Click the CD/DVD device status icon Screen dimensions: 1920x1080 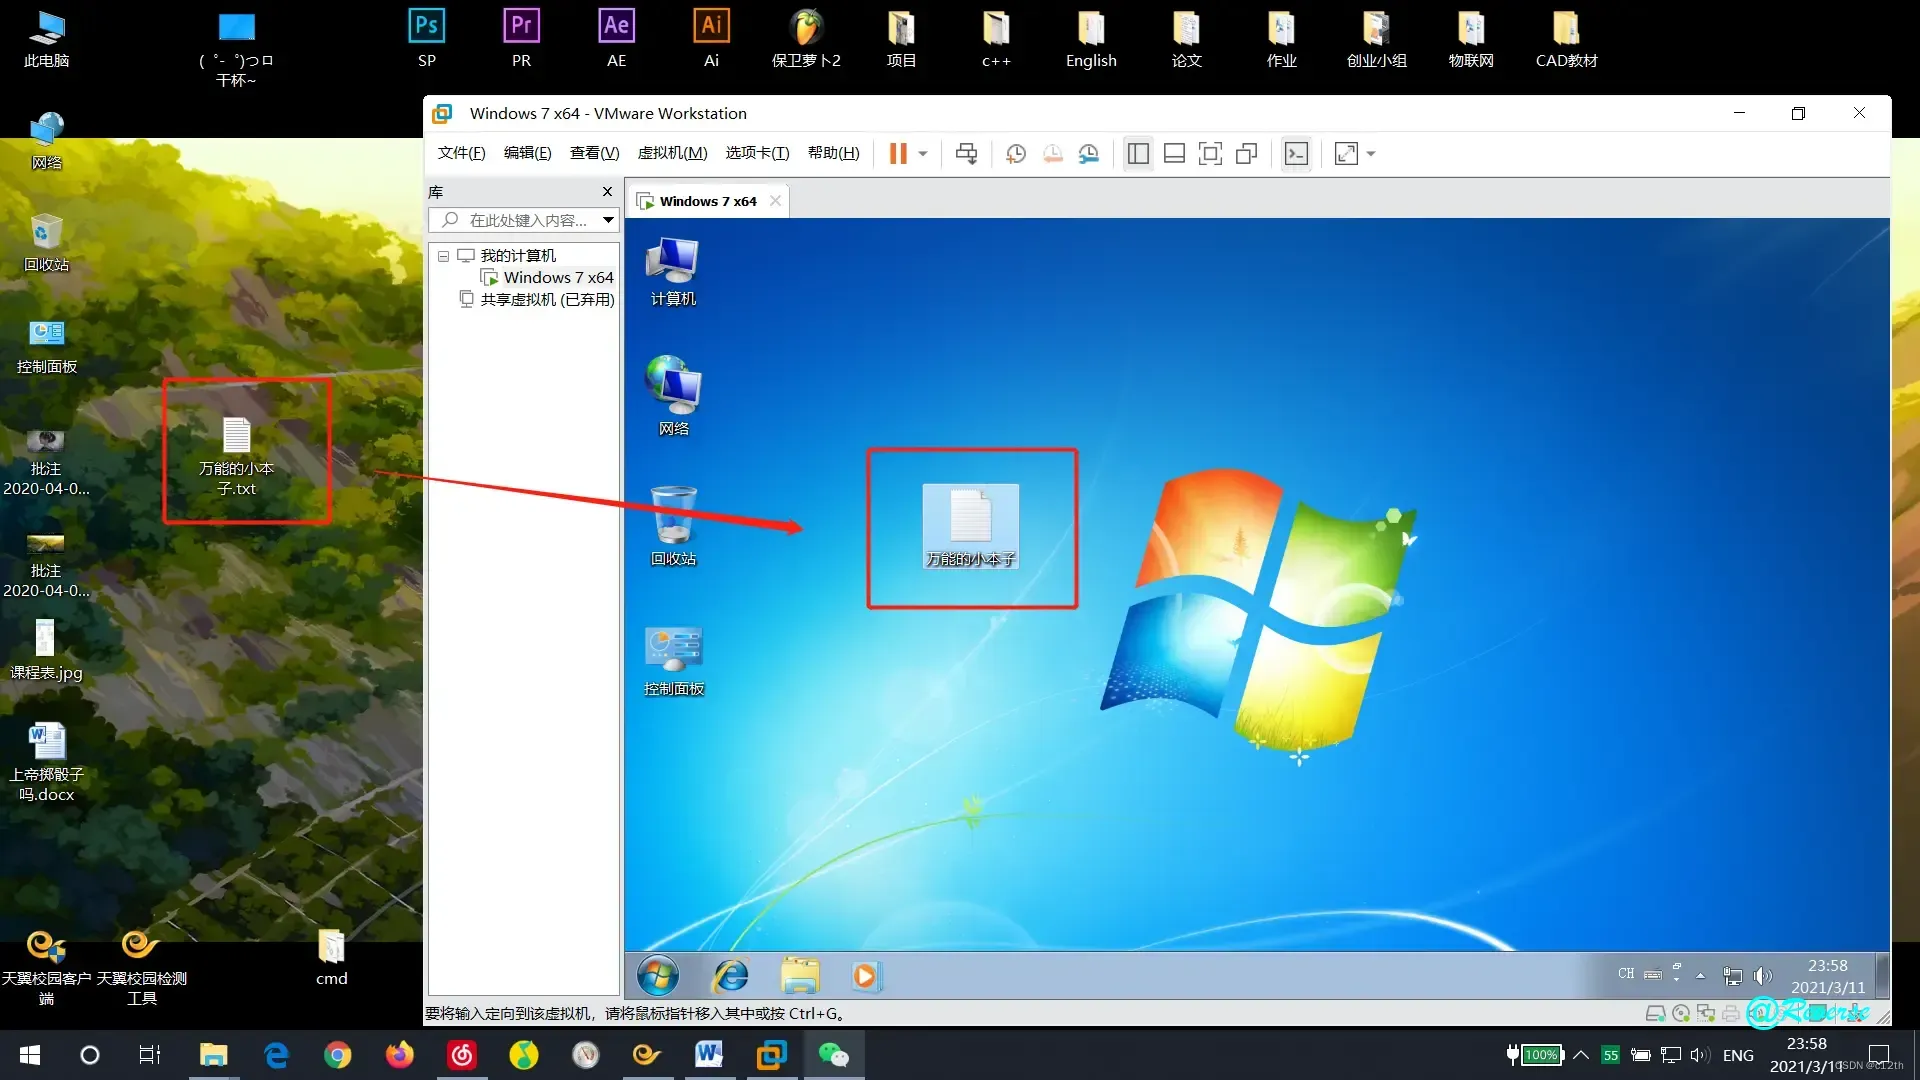pos(1681,1013)
